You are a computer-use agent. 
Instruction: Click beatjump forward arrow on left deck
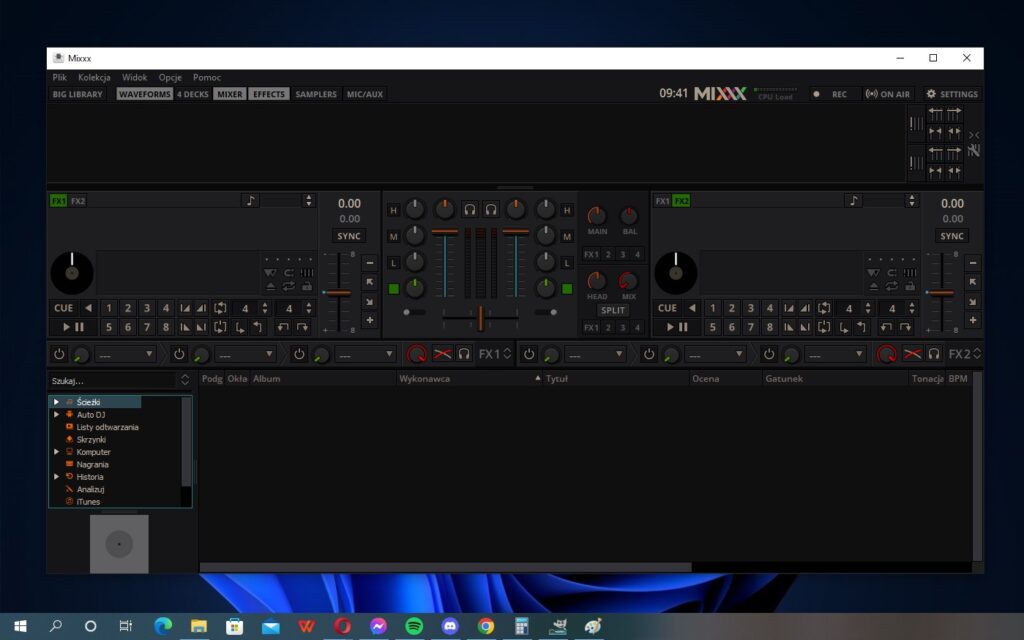point(302,327)
